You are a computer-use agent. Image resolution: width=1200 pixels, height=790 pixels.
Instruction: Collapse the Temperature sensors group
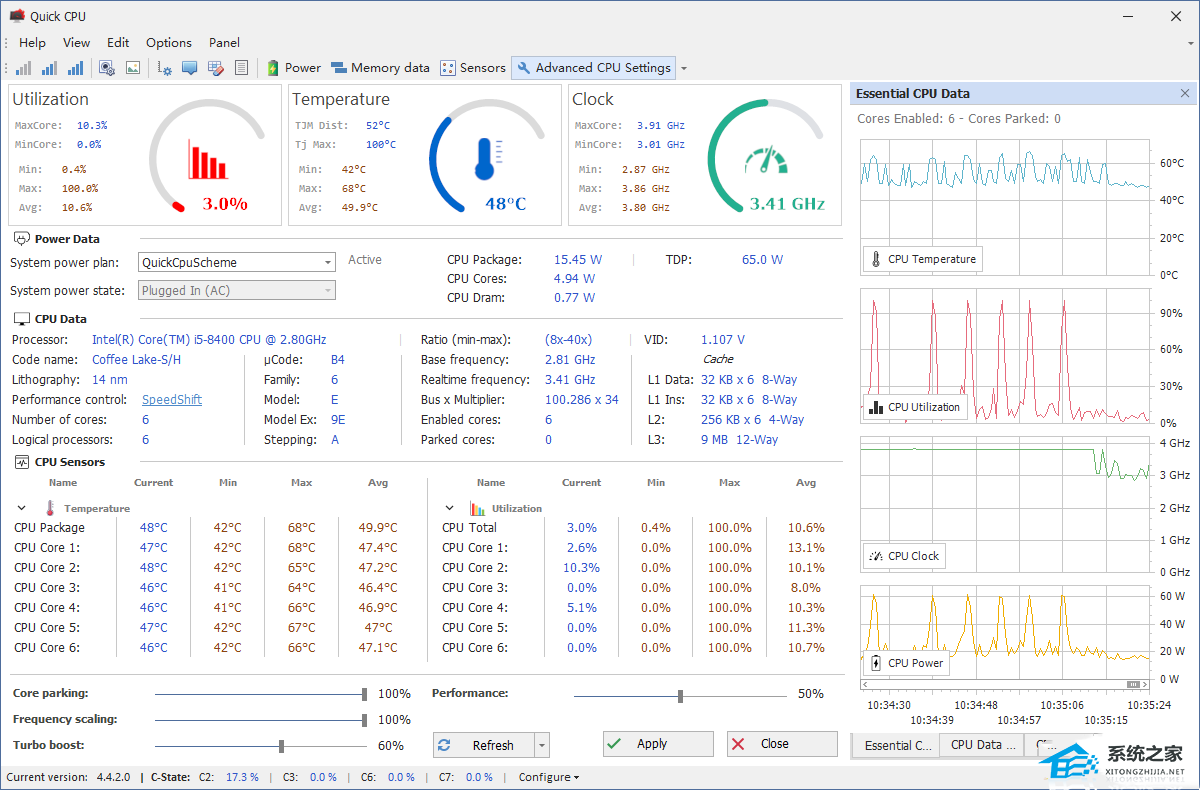pyautogui.click(x=22, y=508)
